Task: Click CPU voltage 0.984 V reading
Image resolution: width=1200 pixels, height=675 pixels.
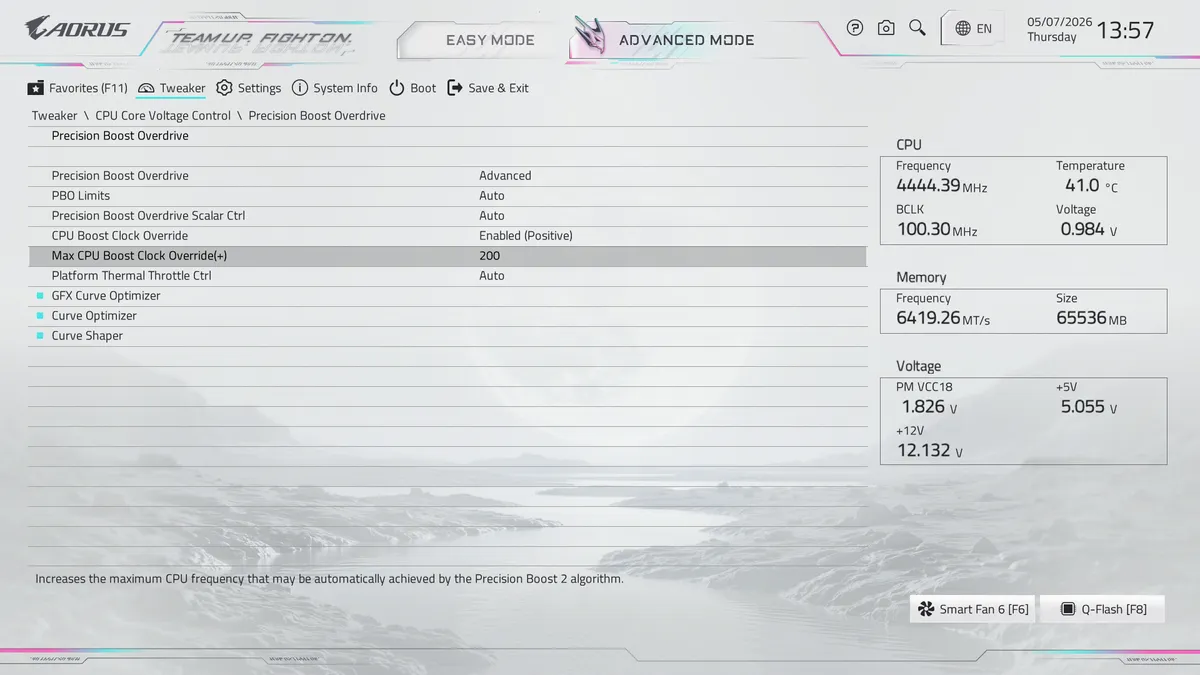Action: coord(1089,230)
